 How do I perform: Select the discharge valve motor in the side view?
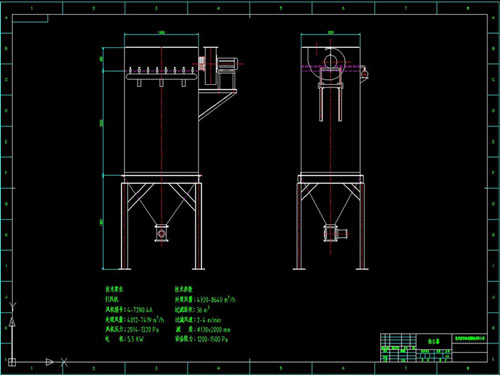click(x=343, y=233)
